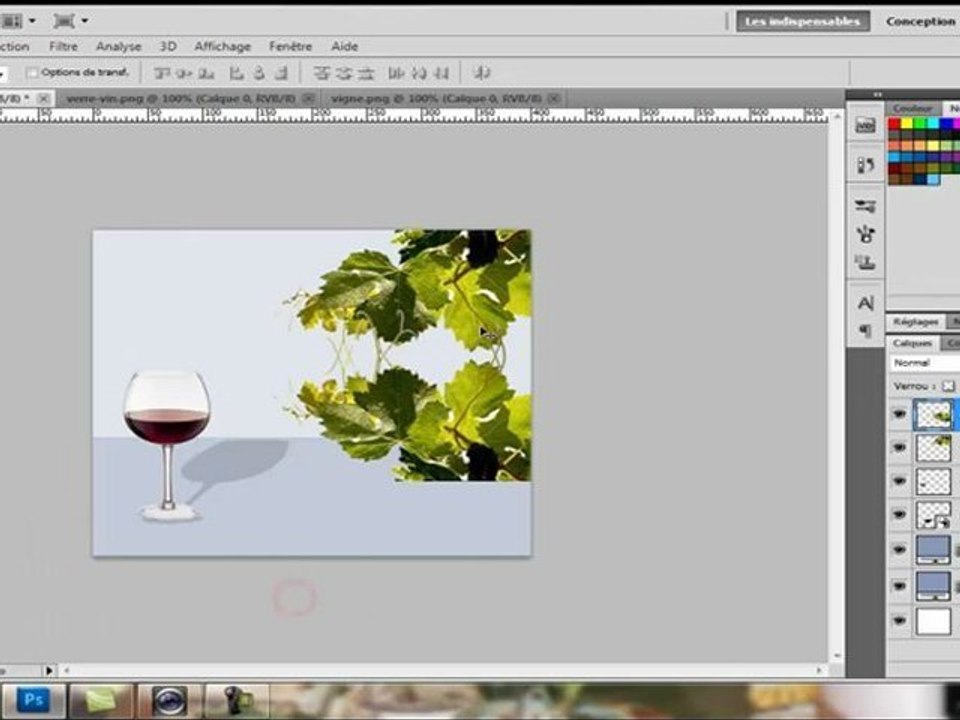
Task: Click lock transparent pixels icon next to Verrou
Action: point(948,386)
